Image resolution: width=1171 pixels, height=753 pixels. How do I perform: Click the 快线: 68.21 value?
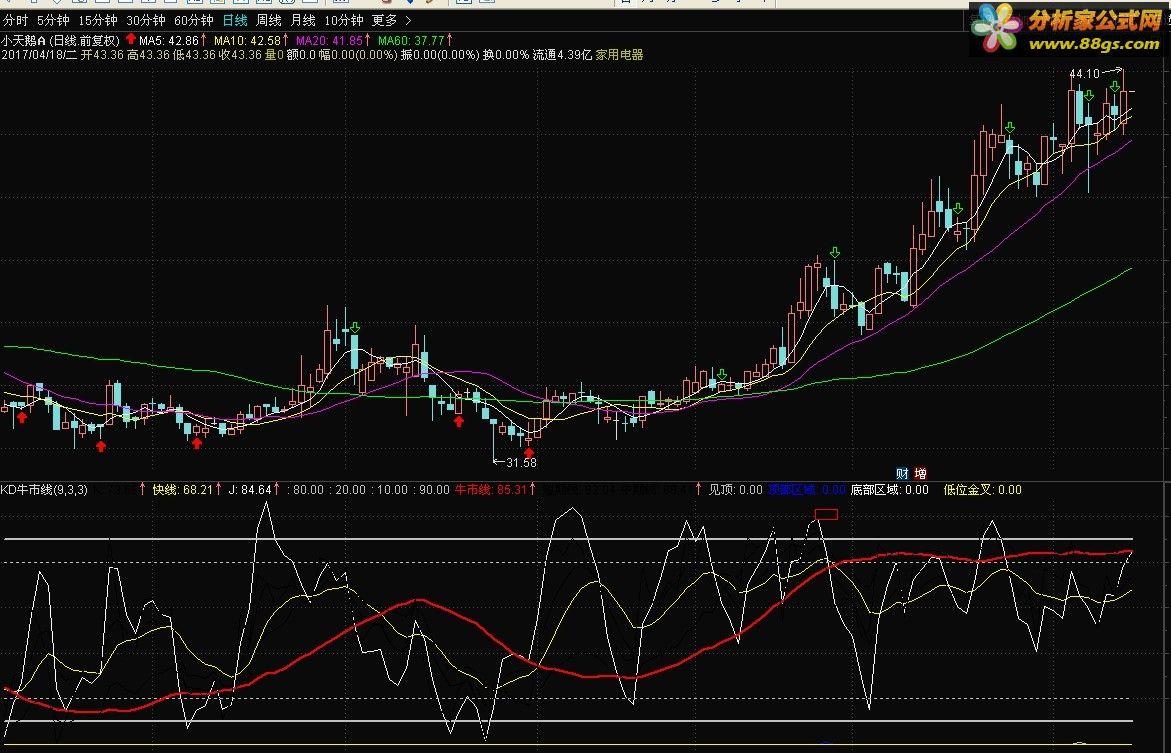[x=183, y=489]
